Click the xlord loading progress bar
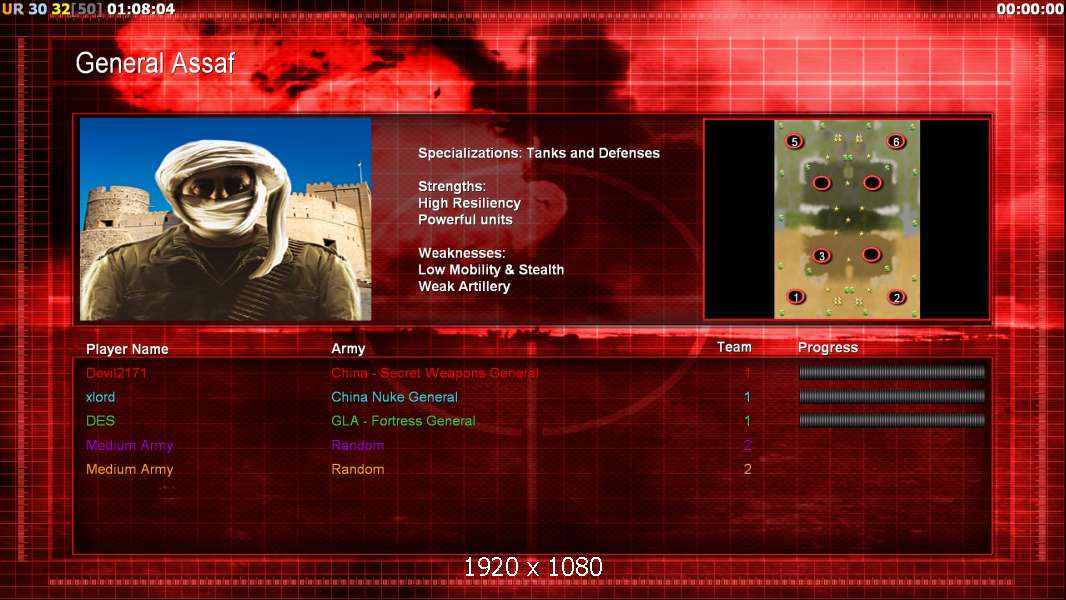 892,396
